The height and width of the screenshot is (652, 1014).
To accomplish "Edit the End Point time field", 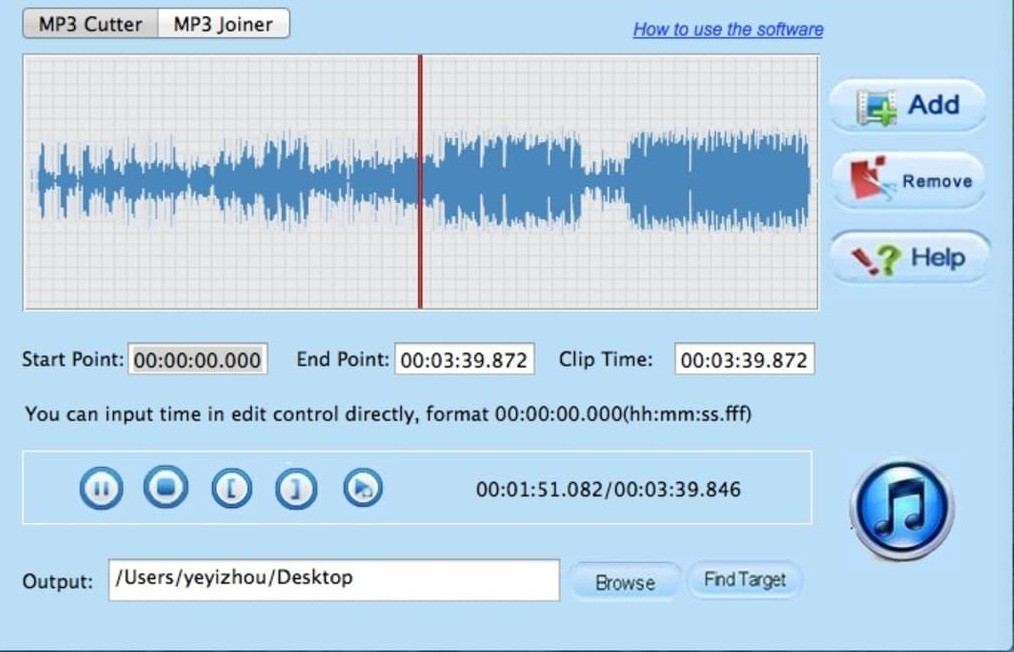I will (x=465, y=358).
